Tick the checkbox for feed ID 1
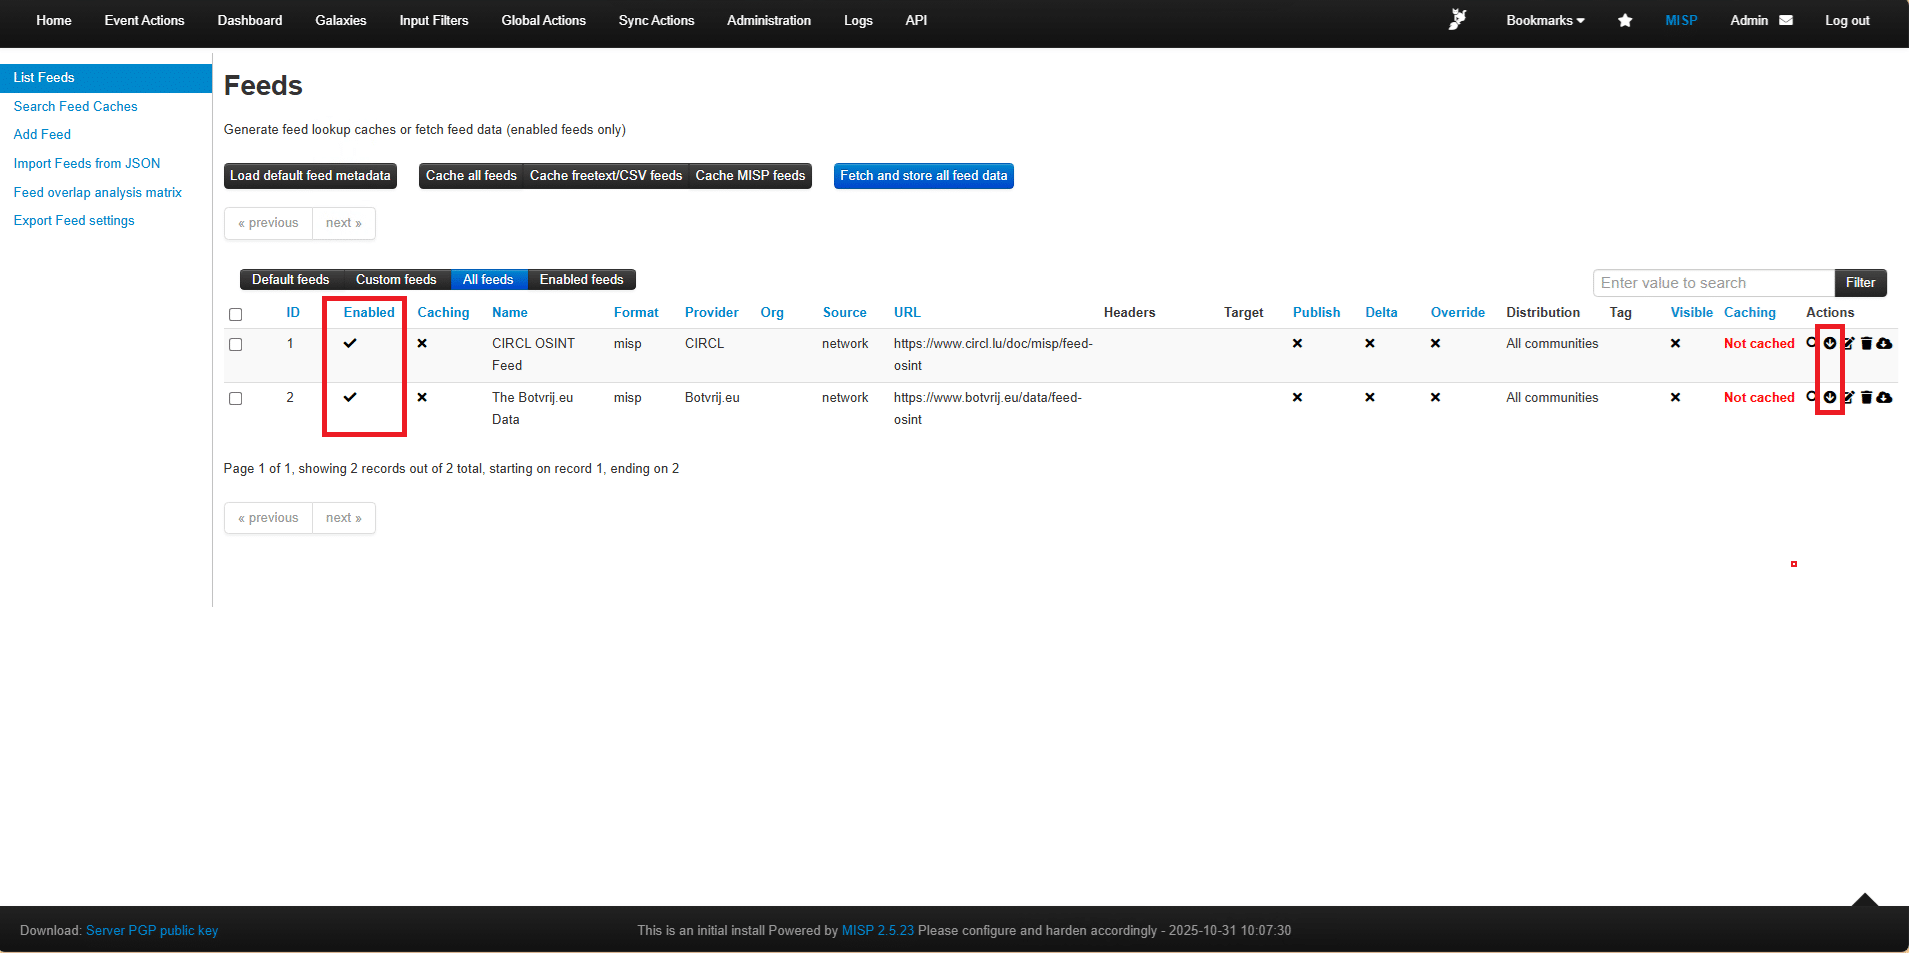This screenshot has width=1909, height=953. click(x=236, y=344)
